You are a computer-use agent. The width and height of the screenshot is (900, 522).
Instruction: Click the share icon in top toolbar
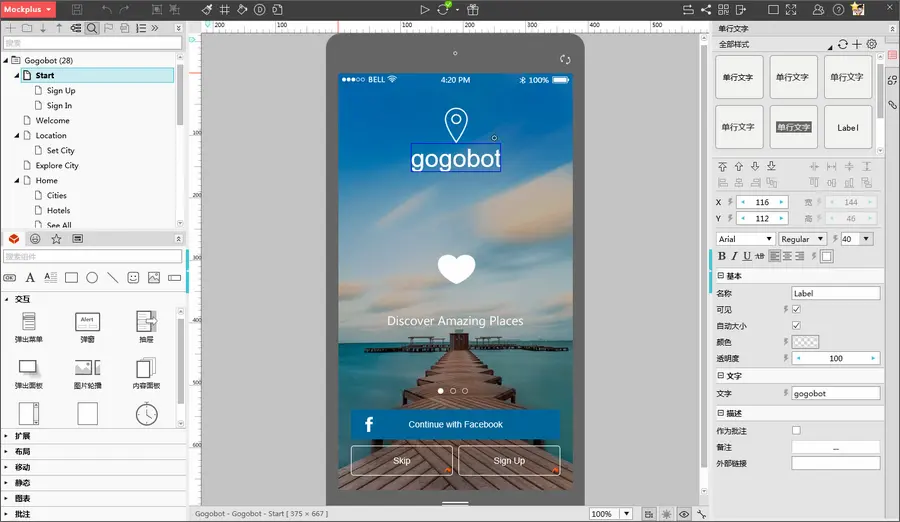click(x=705, y=10)
